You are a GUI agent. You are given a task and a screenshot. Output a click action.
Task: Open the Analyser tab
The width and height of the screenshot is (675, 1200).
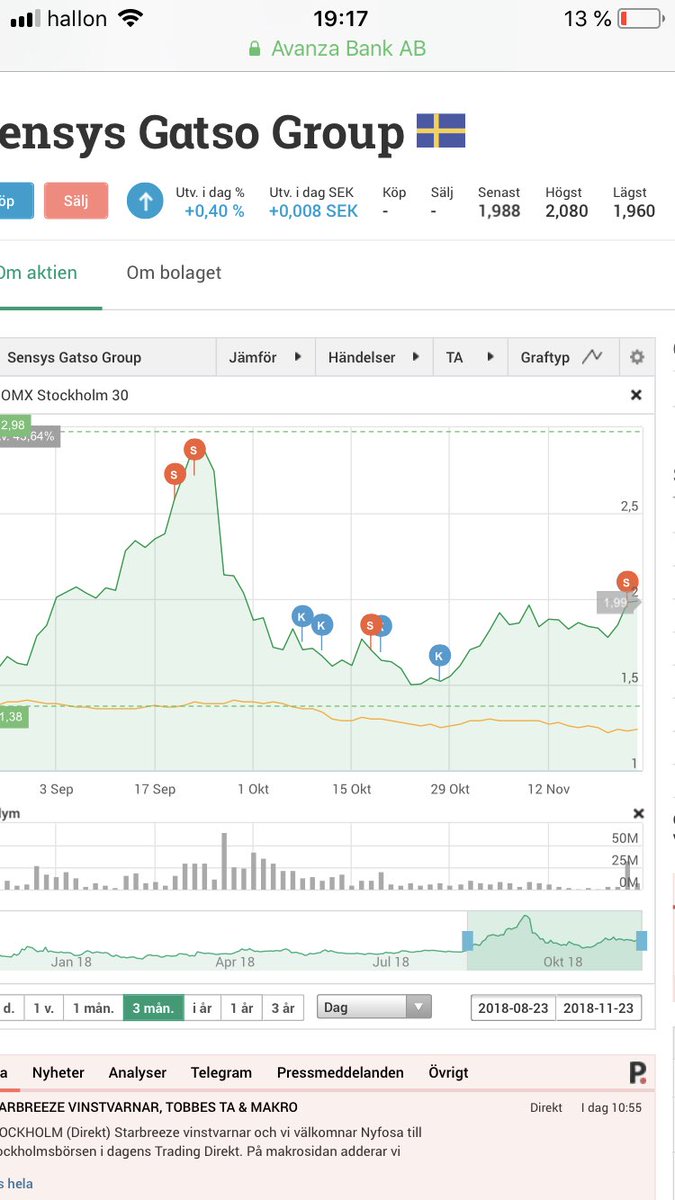point(137,1072)
